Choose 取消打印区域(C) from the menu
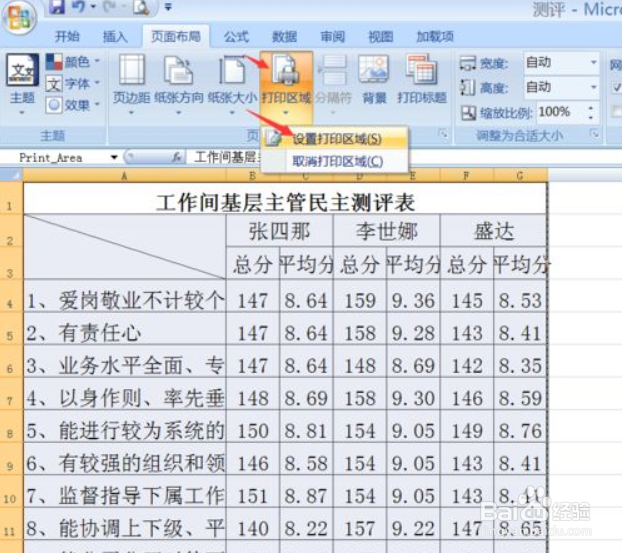This screenshot has width=626, height=553. point(335,161)
